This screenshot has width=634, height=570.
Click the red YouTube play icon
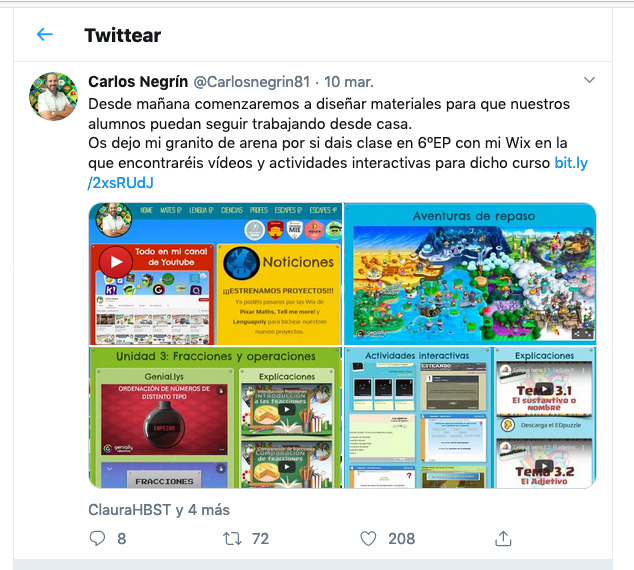pyautogui.click(x=116, y=262)
